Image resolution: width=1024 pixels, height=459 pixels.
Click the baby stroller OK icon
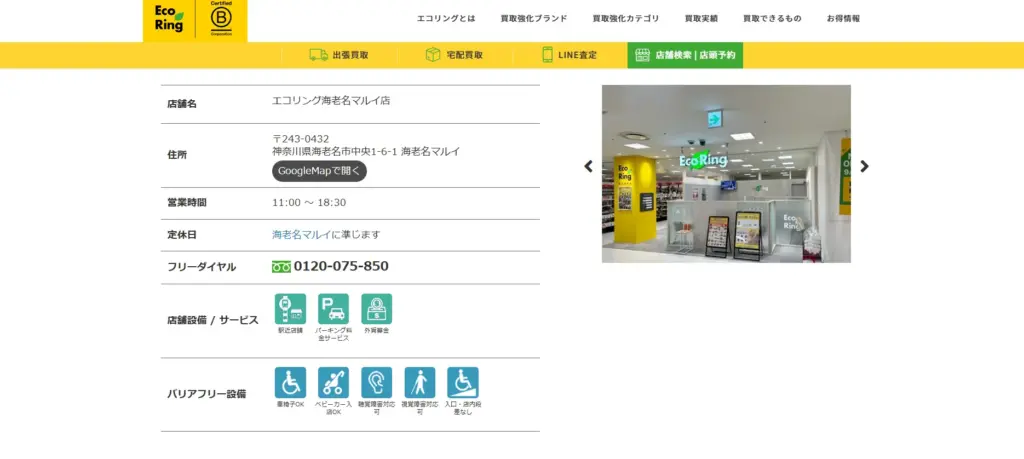[333, 383]
